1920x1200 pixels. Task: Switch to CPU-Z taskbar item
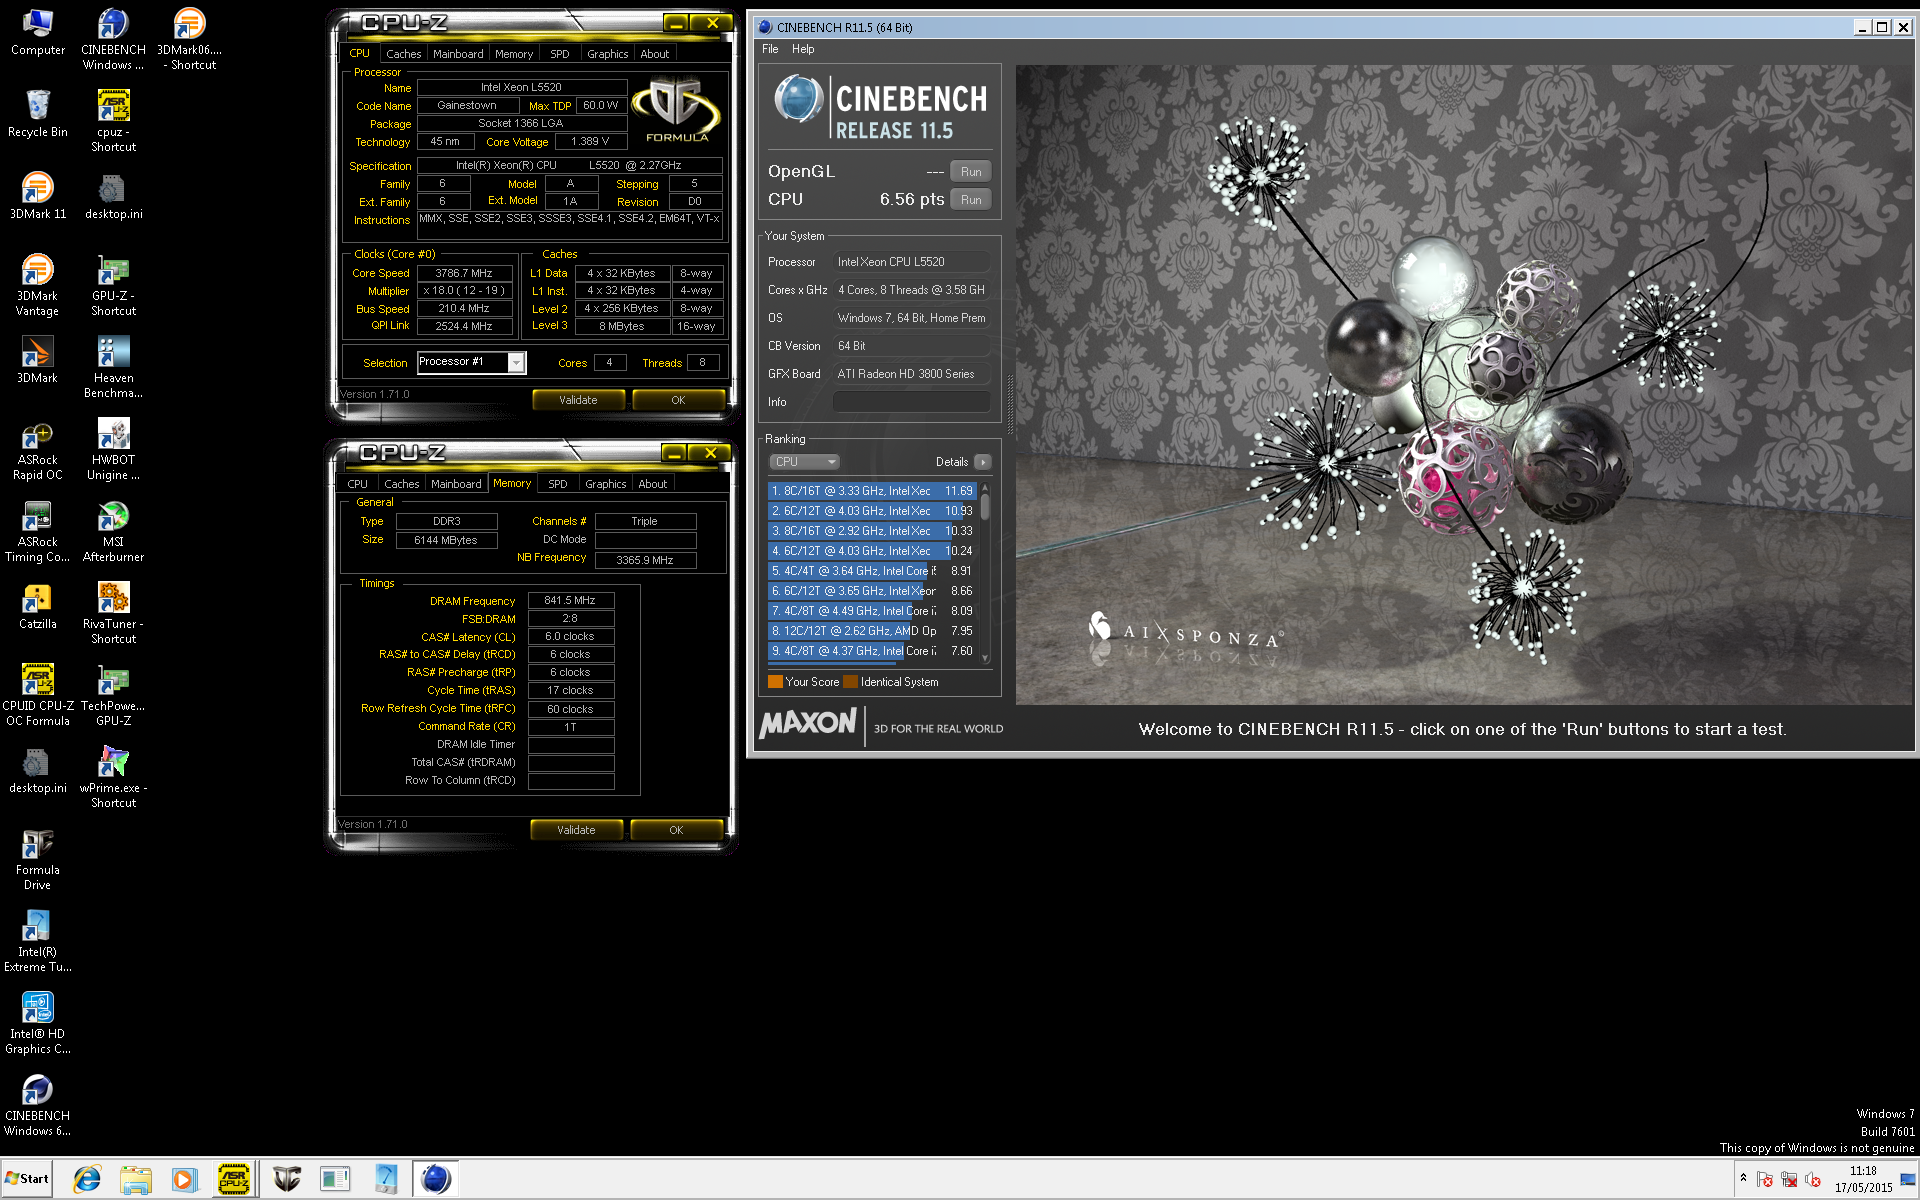click(234, 1179)
